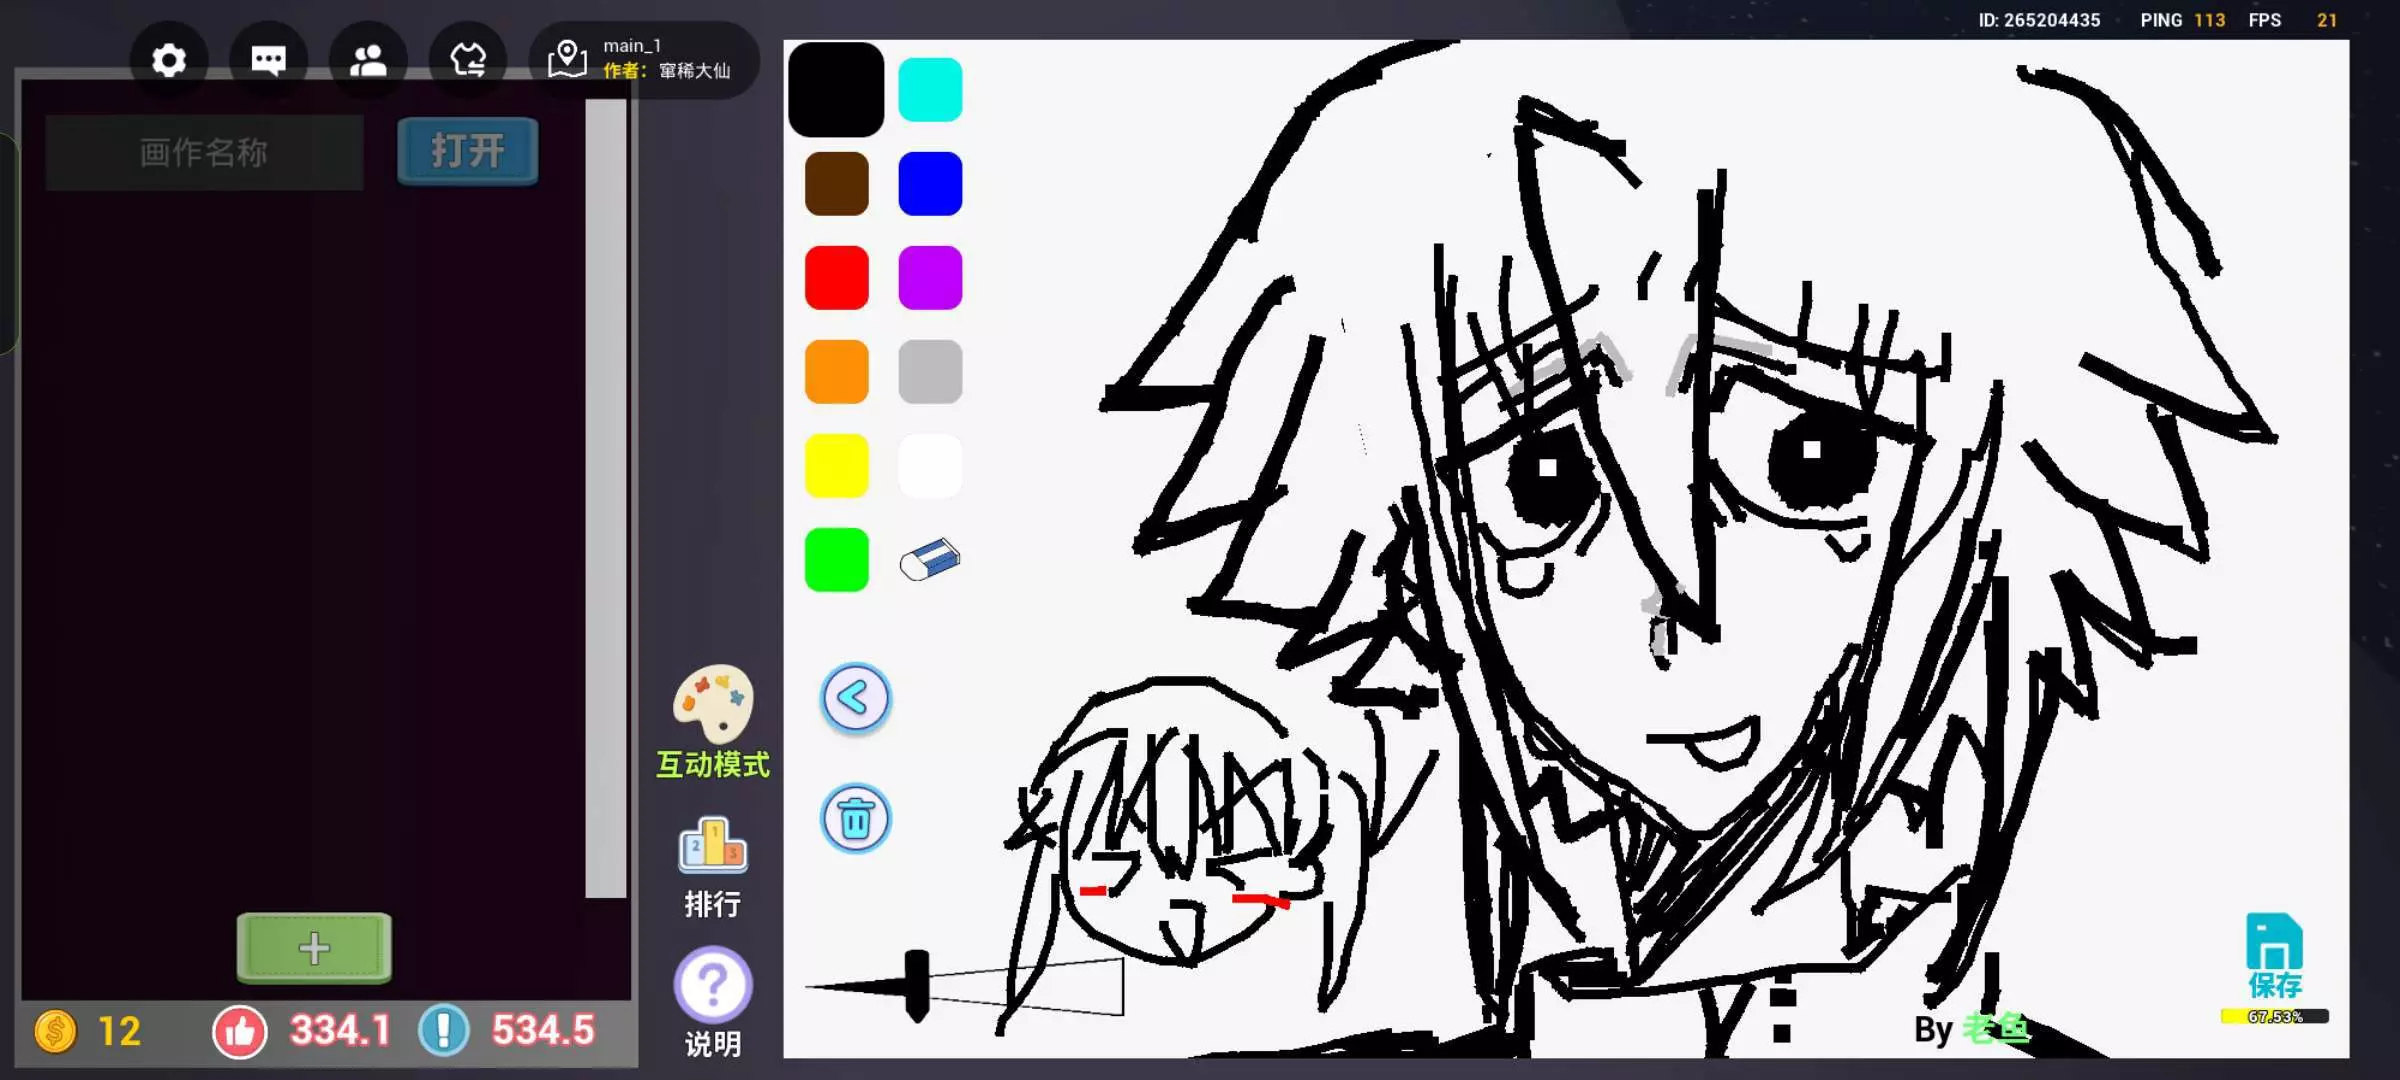Select the eraser tool
The width and height of the screenshot is (2400, 1080).
(x=929, y=560)
